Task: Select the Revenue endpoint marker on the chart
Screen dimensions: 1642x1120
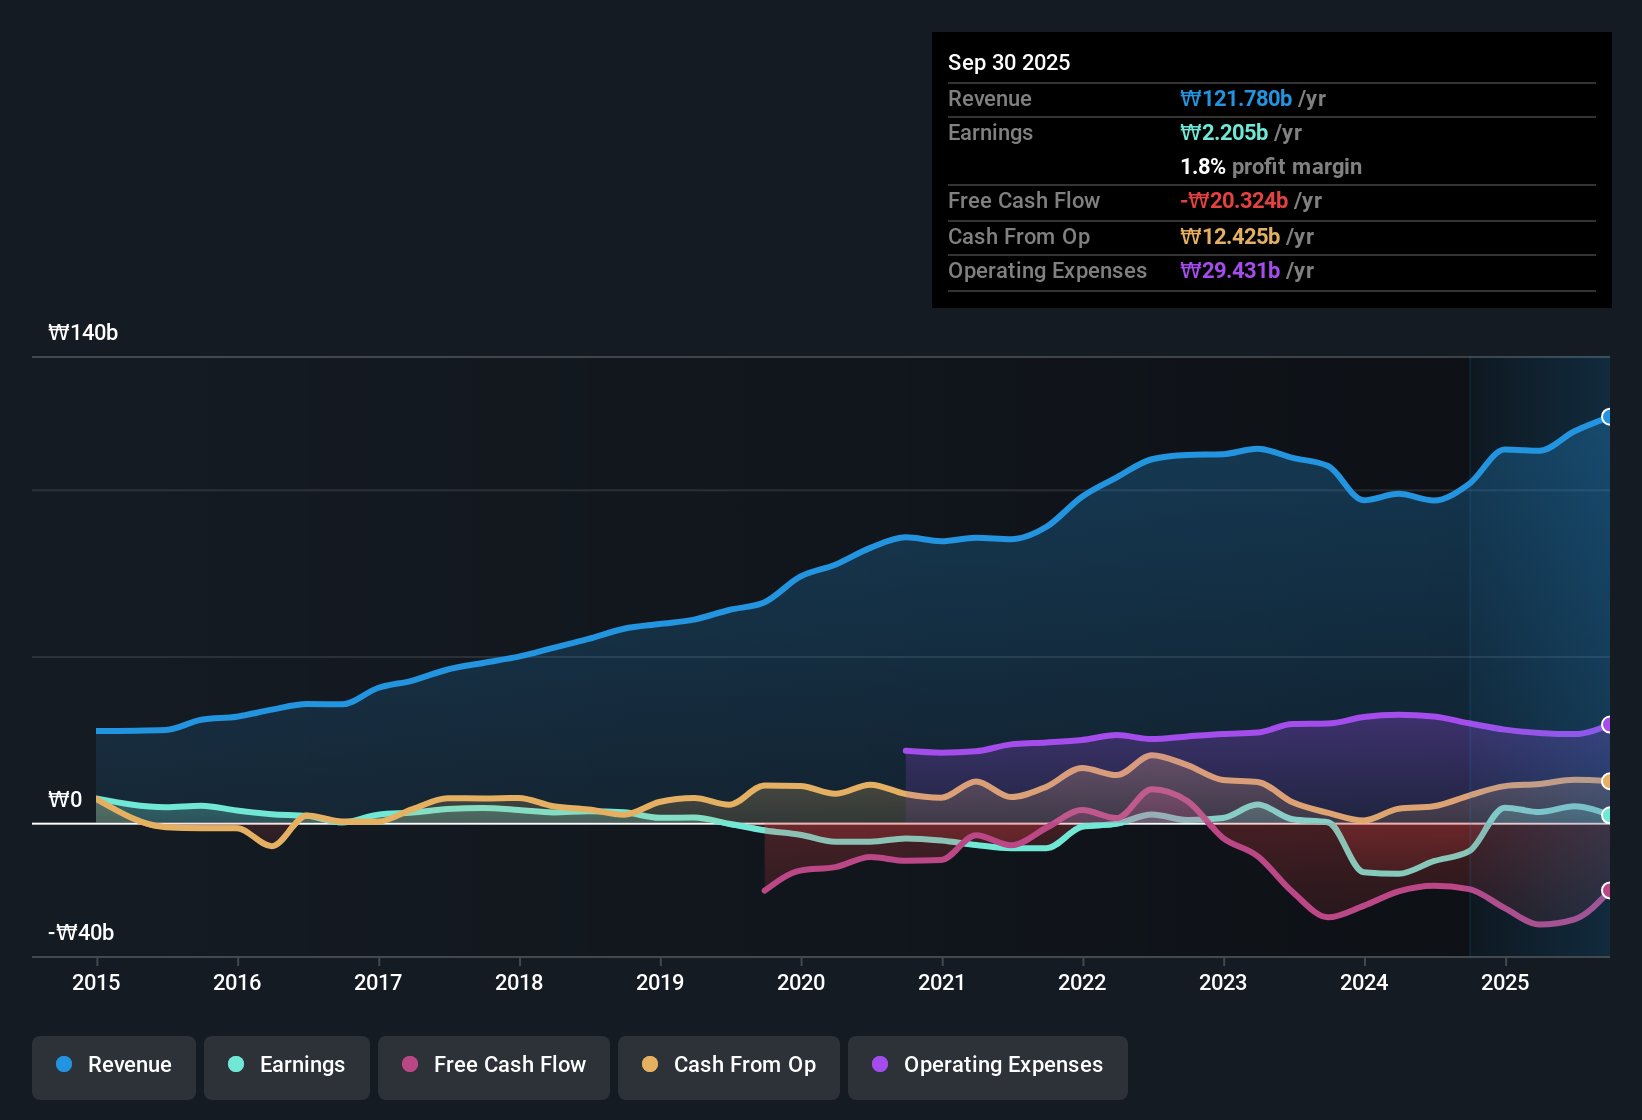Action: [1608, 417]
